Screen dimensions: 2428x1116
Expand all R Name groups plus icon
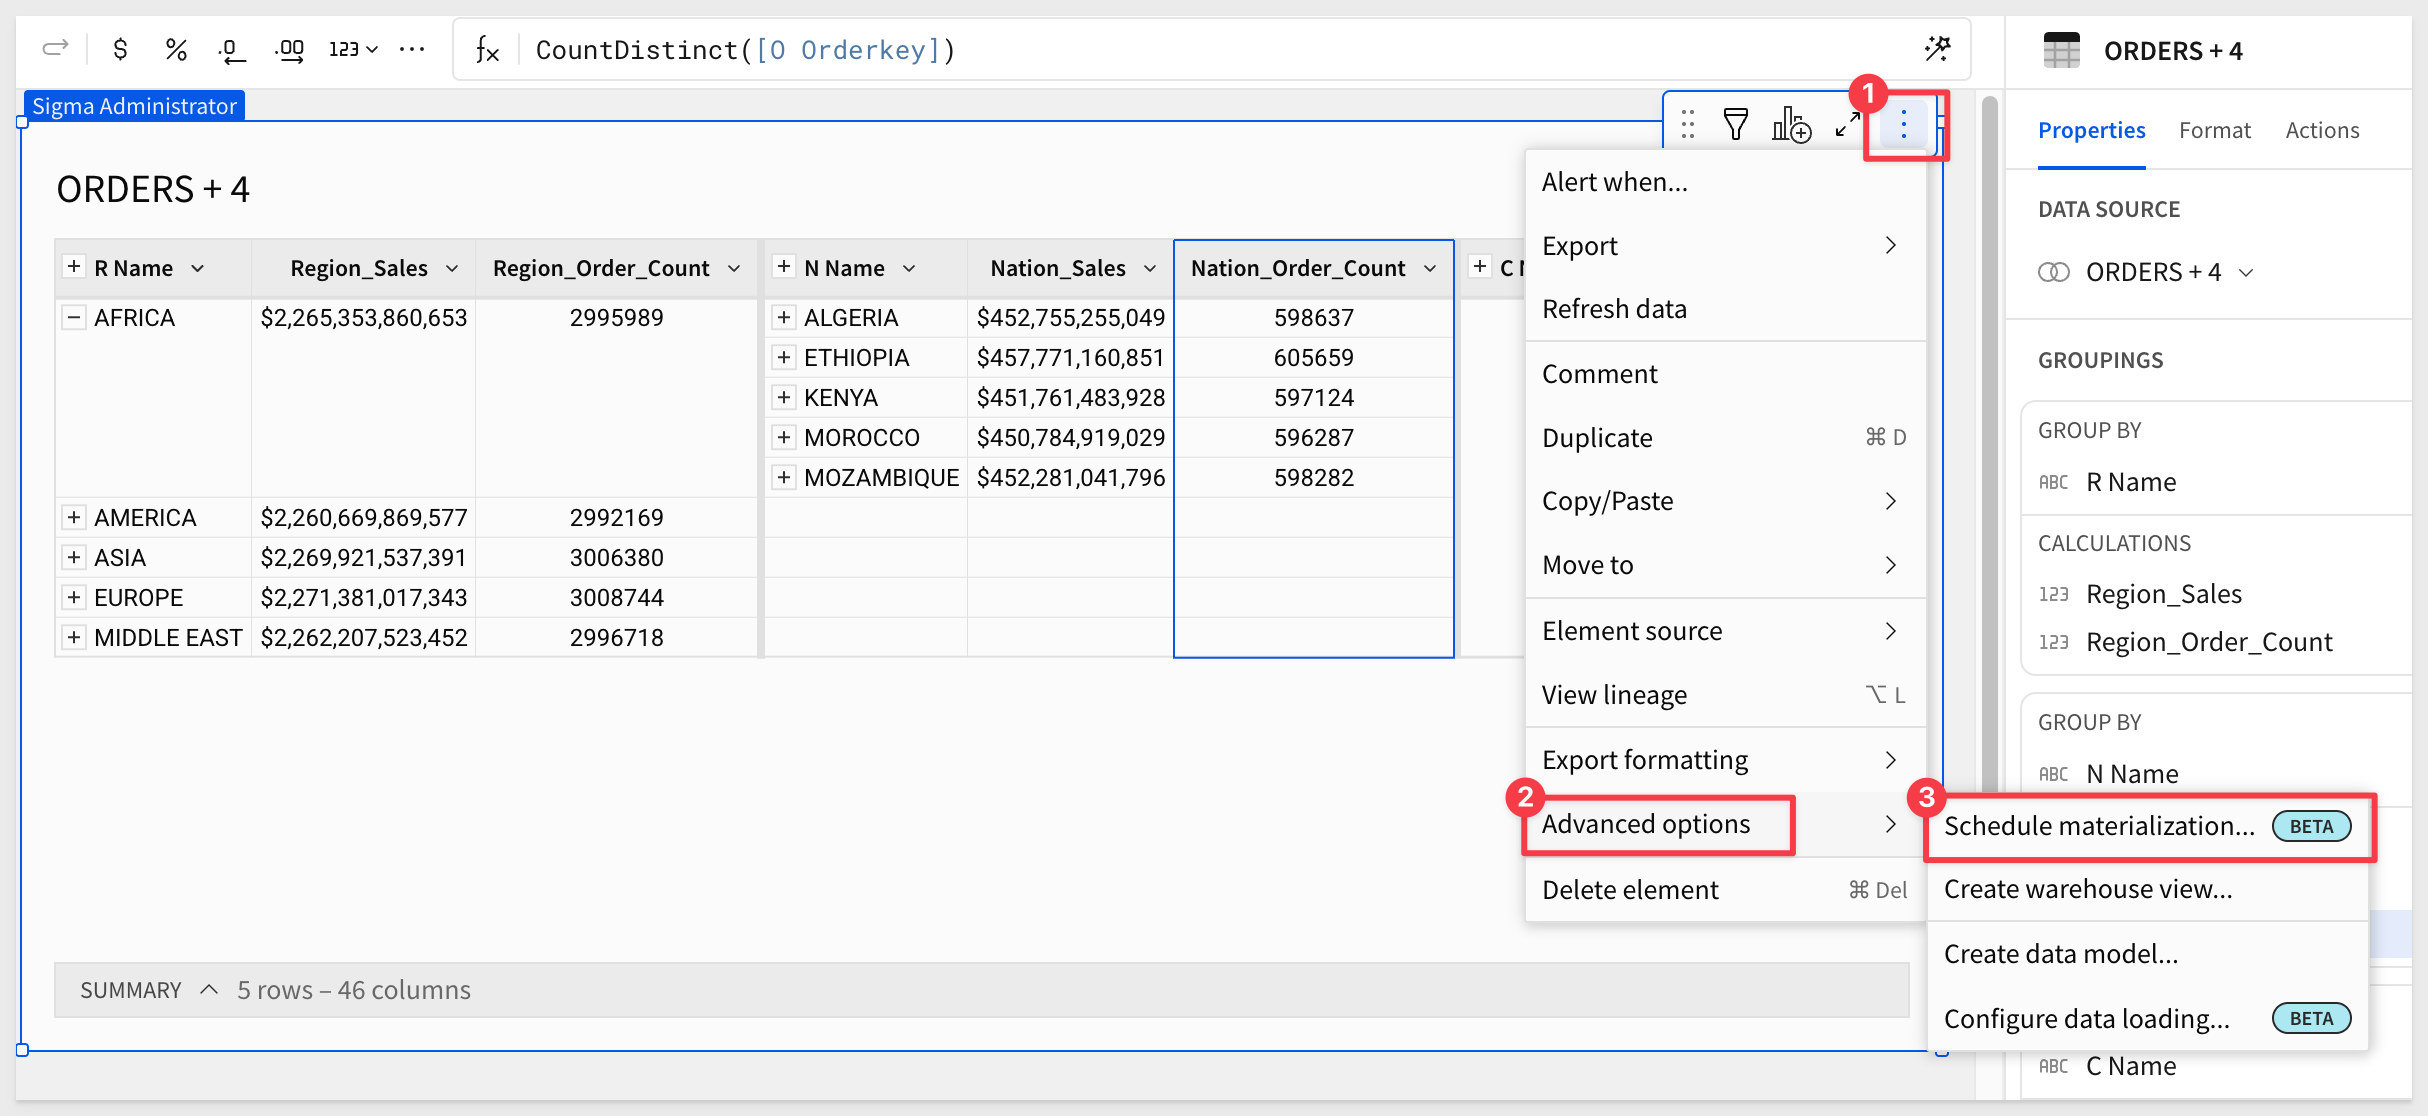pyautogui.click(x=73, y=266)
